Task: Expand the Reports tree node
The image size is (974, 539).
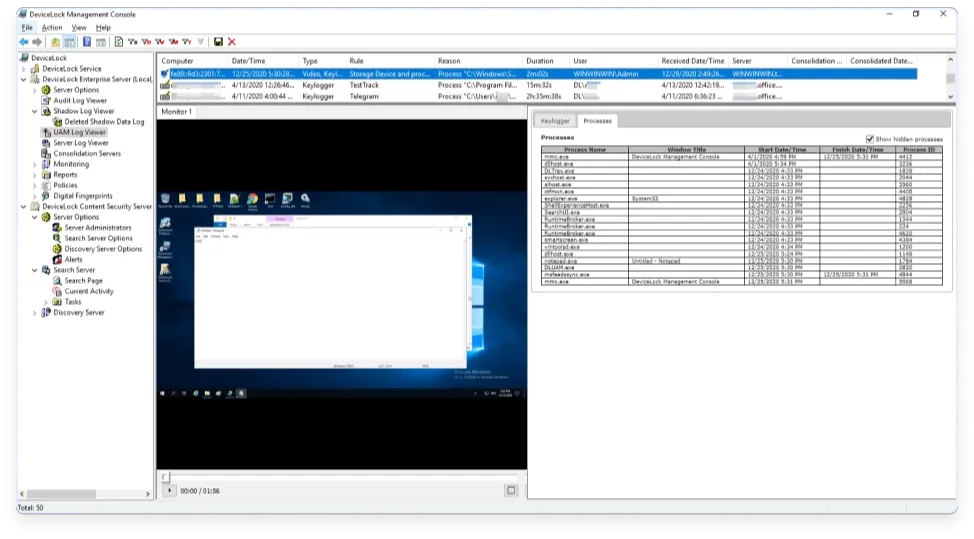Action: coord(35,174)
